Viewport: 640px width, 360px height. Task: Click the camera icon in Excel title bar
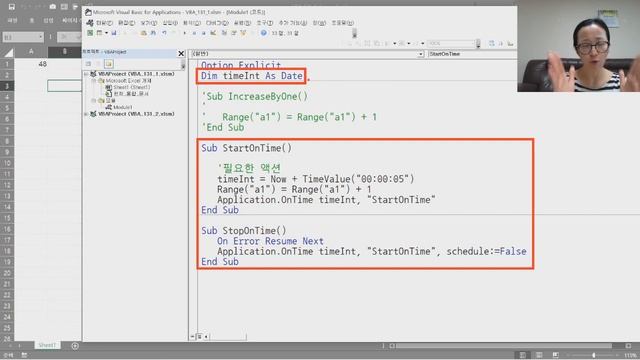pyautogui.click(x=53, y=7)
